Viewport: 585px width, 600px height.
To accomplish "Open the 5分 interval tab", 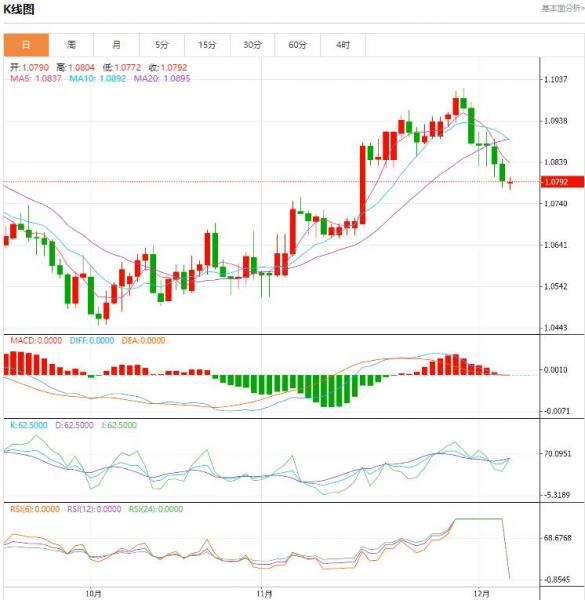I will click(162, 45).
